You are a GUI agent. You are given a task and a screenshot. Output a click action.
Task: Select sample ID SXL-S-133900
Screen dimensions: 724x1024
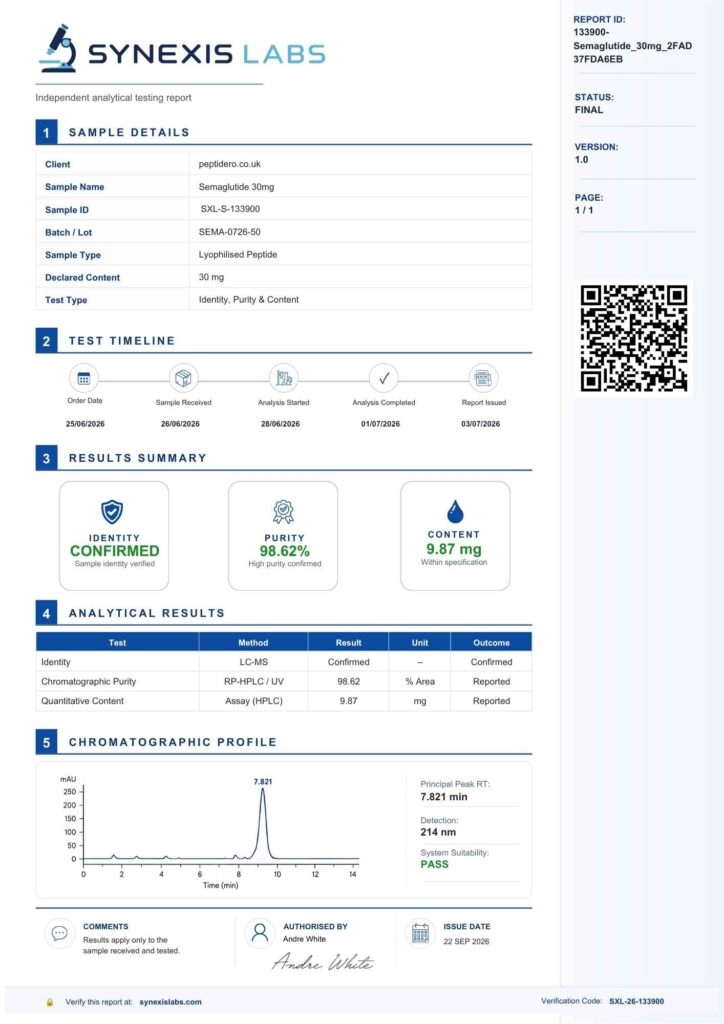pyautogui.click(x=230, y=209)
